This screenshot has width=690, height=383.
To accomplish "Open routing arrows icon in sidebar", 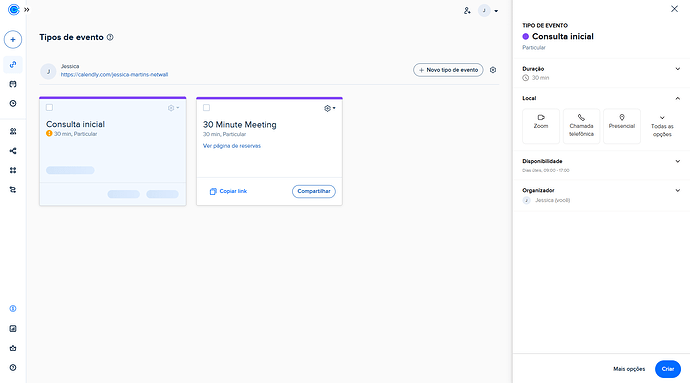I will (13, 190).
